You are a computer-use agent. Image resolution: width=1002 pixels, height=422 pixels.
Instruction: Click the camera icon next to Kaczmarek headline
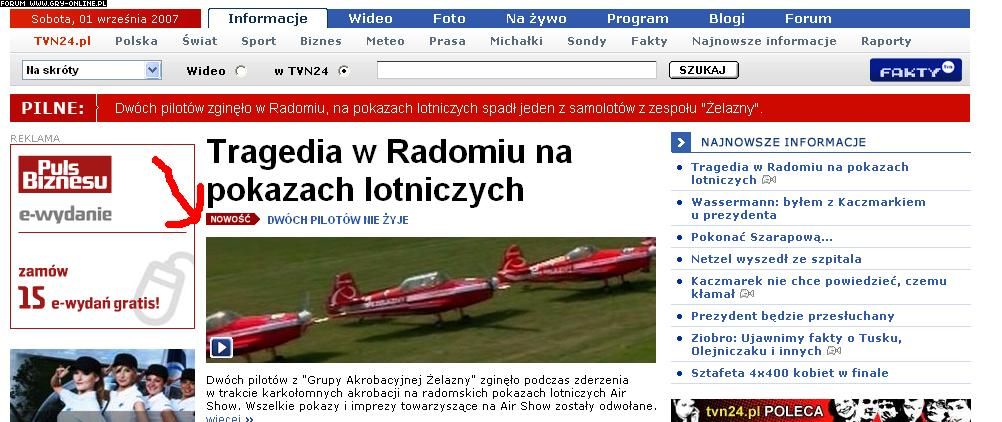pyautogui.click(x=747, y=294)
